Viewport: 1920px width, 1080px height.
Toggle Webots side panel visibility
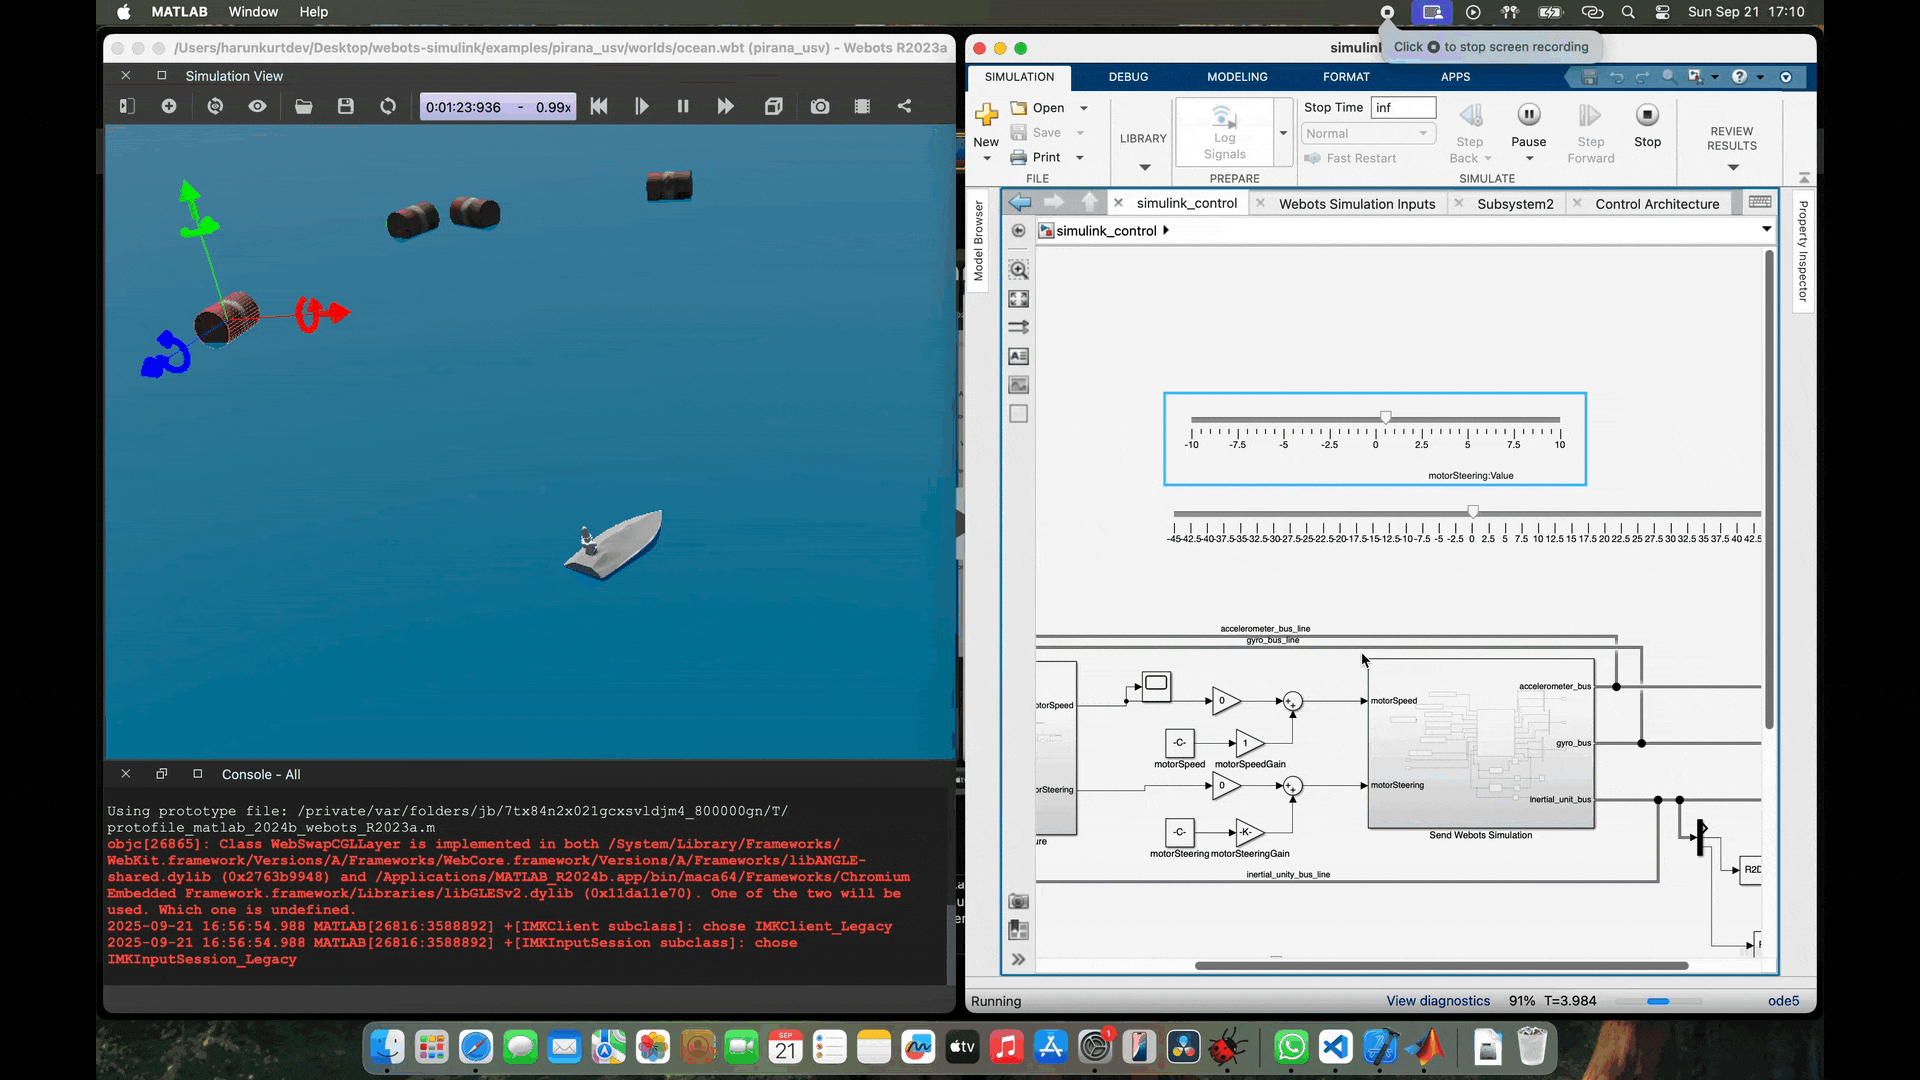click(127, 106)
